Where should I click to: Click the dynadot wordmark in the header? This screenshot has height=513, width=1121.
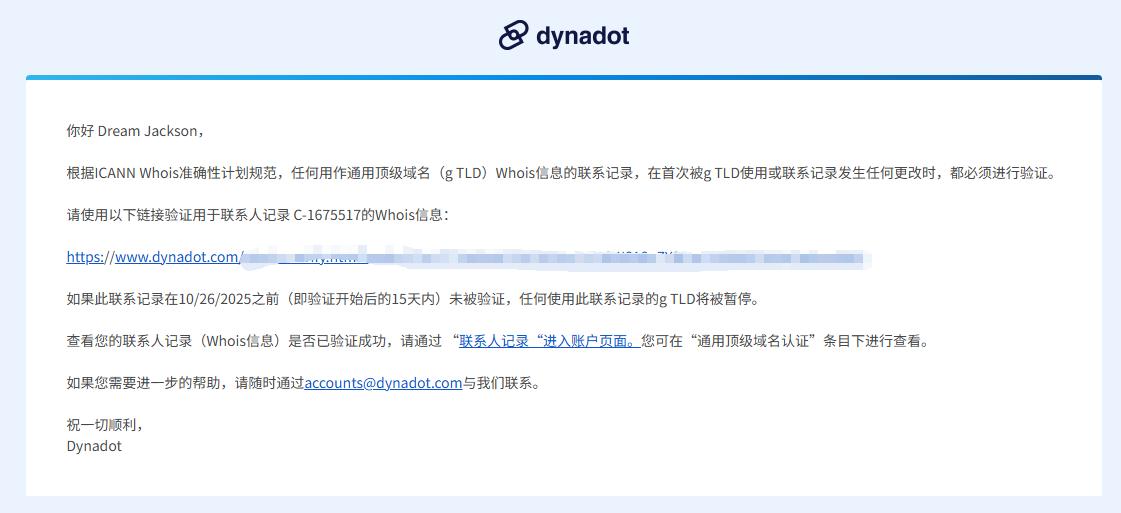click(583, 37)
